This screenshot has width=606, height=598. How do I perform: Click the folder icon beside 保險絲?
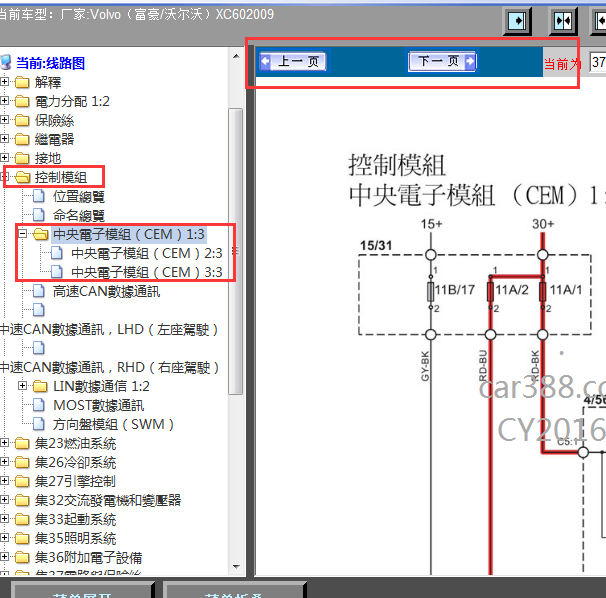22,120
